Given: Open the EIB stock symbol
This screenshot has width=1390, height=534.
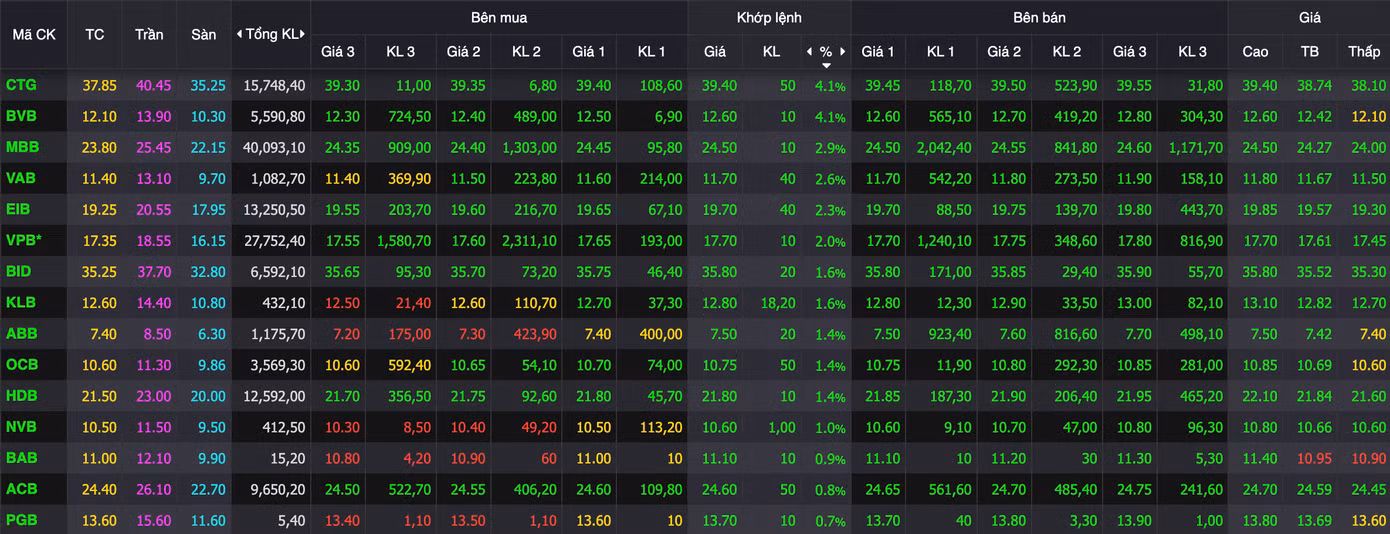Looking at the screenshot, I should click(19, 209).
